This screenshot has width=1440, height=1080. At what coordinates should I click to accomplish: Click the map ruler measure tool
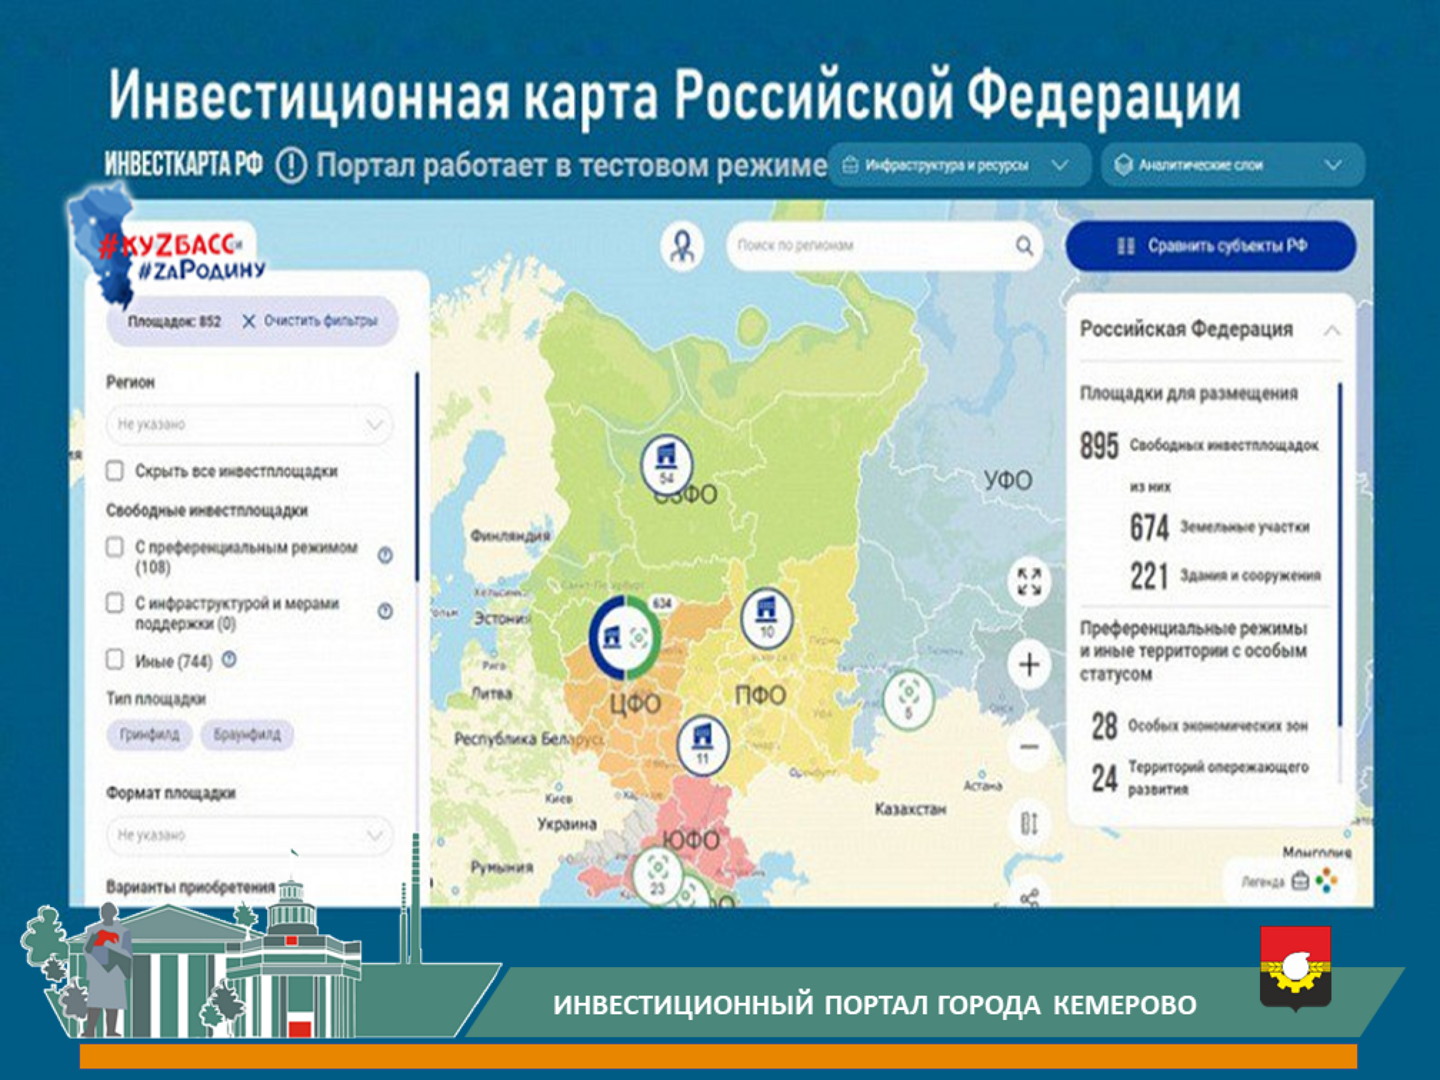(x=1029, y=824)
